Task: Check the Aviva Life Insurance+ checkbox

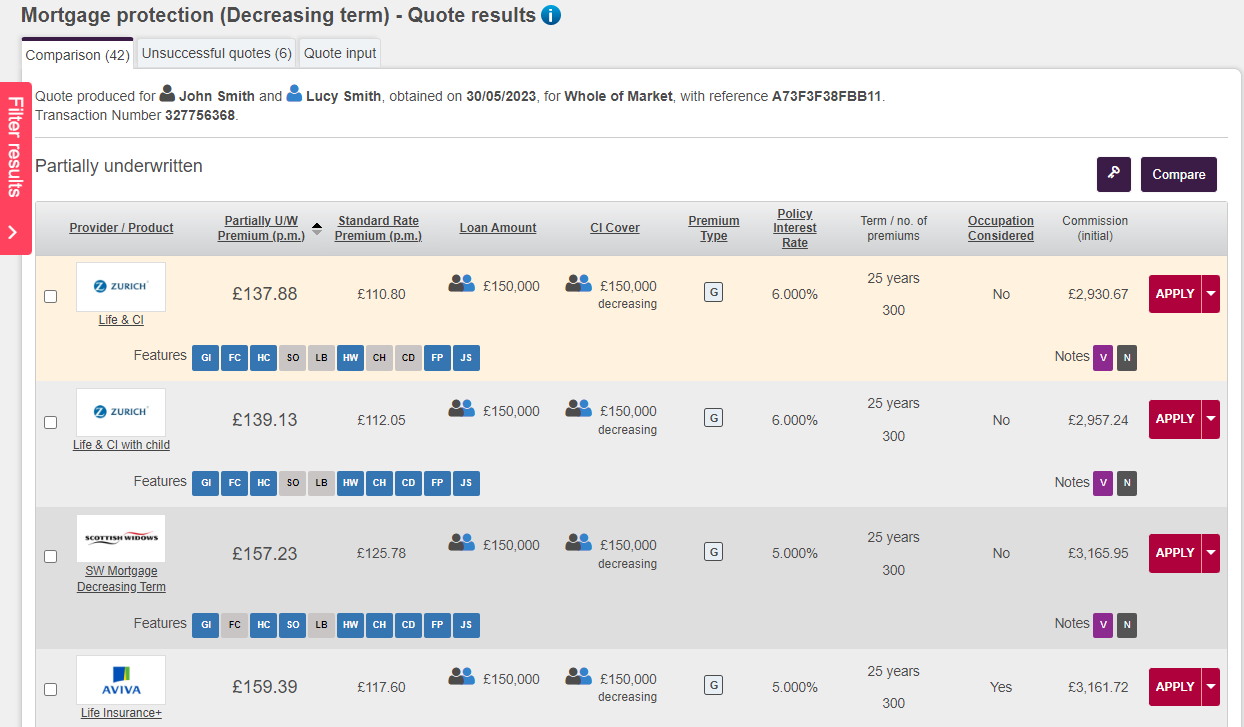Action: pyautogui.click(x=51, y=689)
